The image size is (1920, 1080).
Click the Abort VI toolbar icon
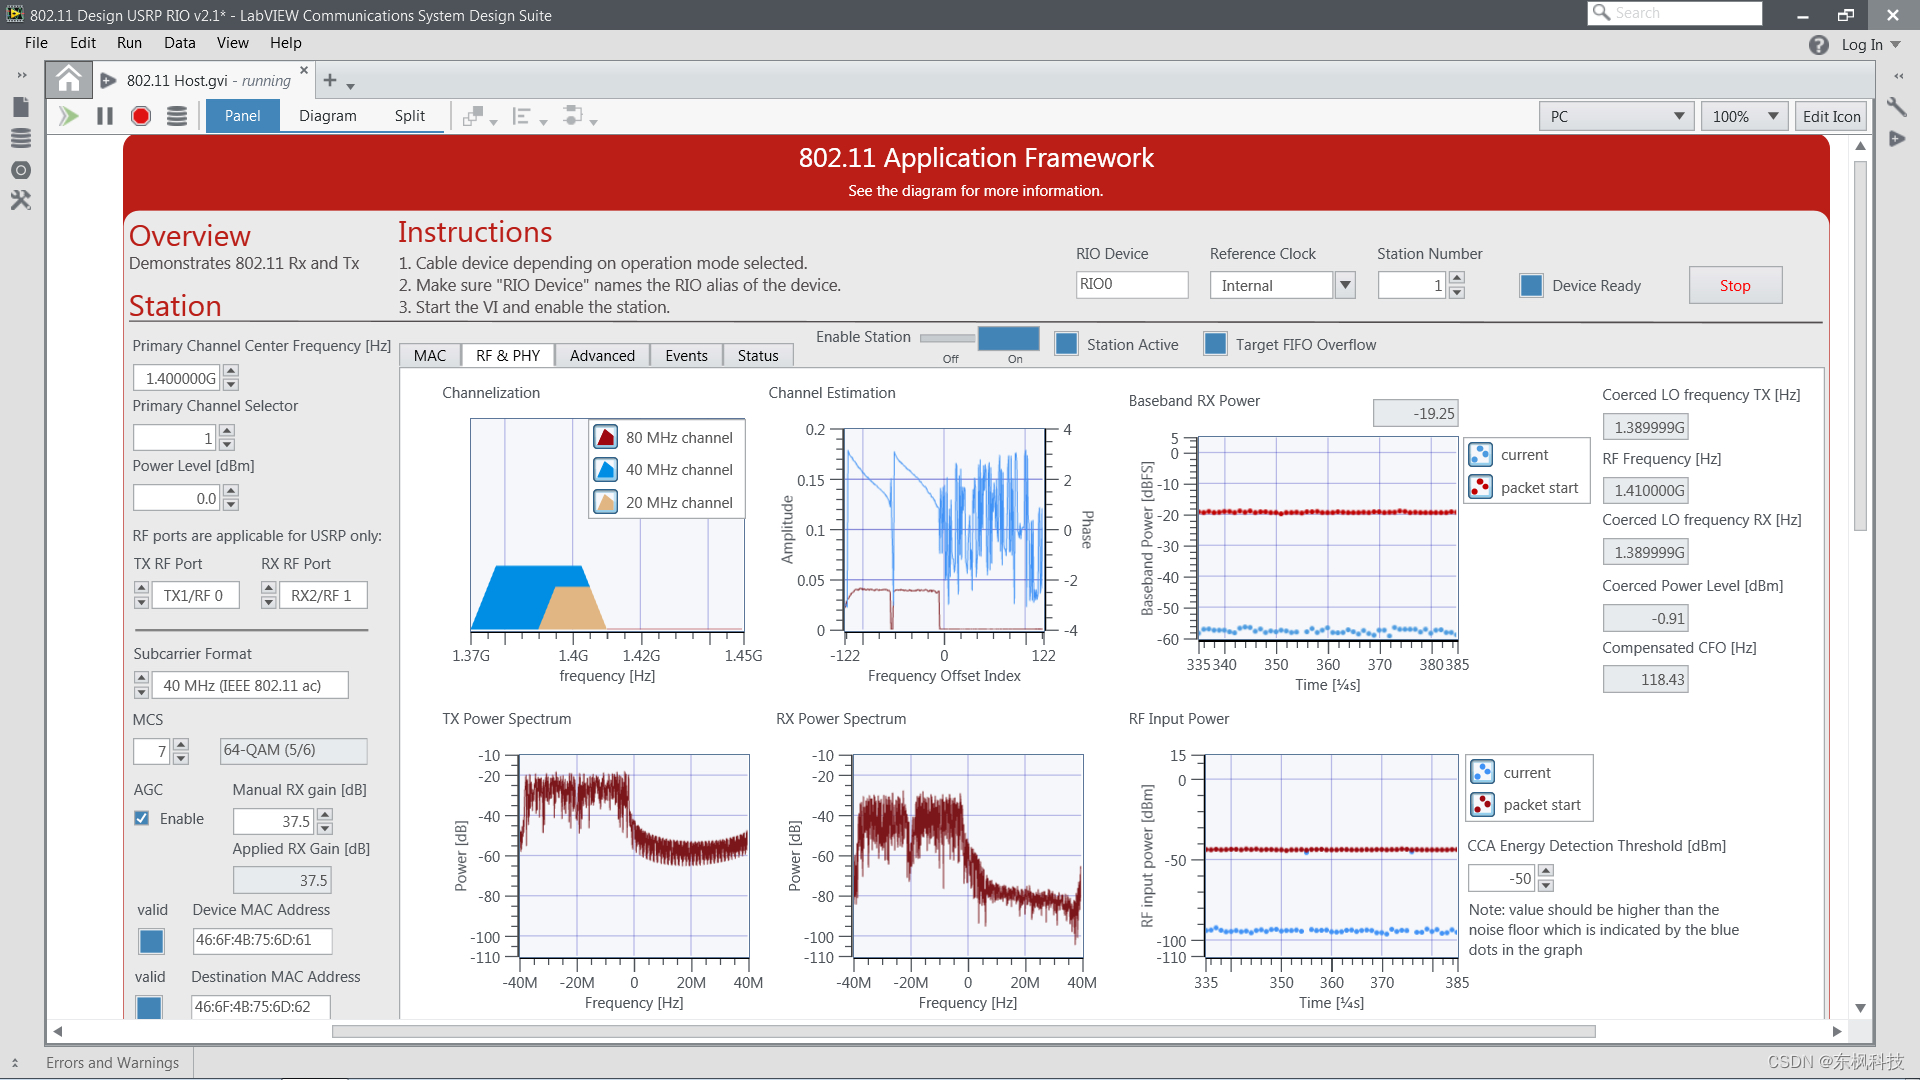142,115
